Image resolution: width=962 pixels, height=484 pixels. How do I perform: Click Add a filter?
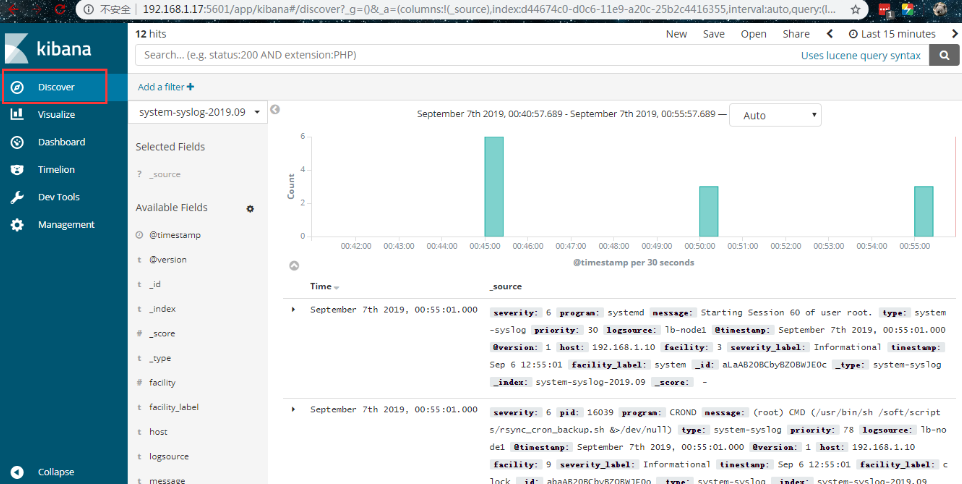[x=166, y=87]
